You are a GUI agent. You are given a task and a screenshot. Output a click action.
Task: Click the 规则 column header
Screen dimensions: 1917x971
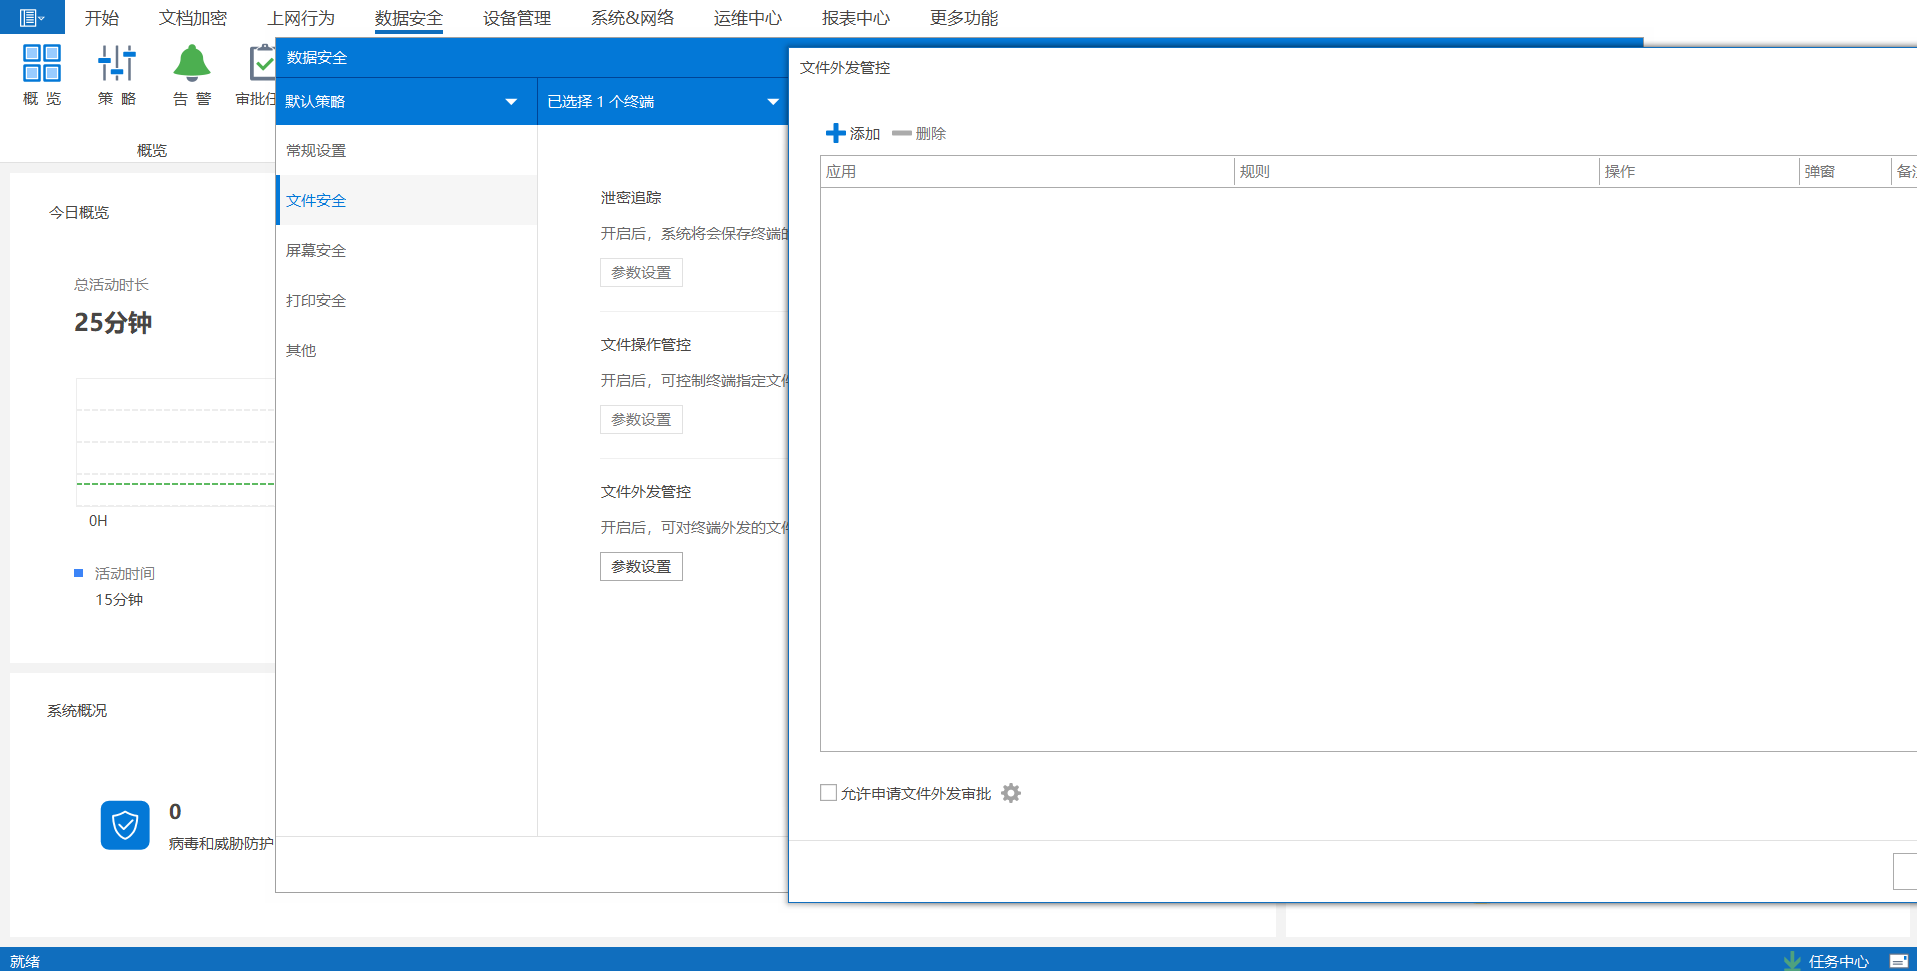coord(1415,171)
